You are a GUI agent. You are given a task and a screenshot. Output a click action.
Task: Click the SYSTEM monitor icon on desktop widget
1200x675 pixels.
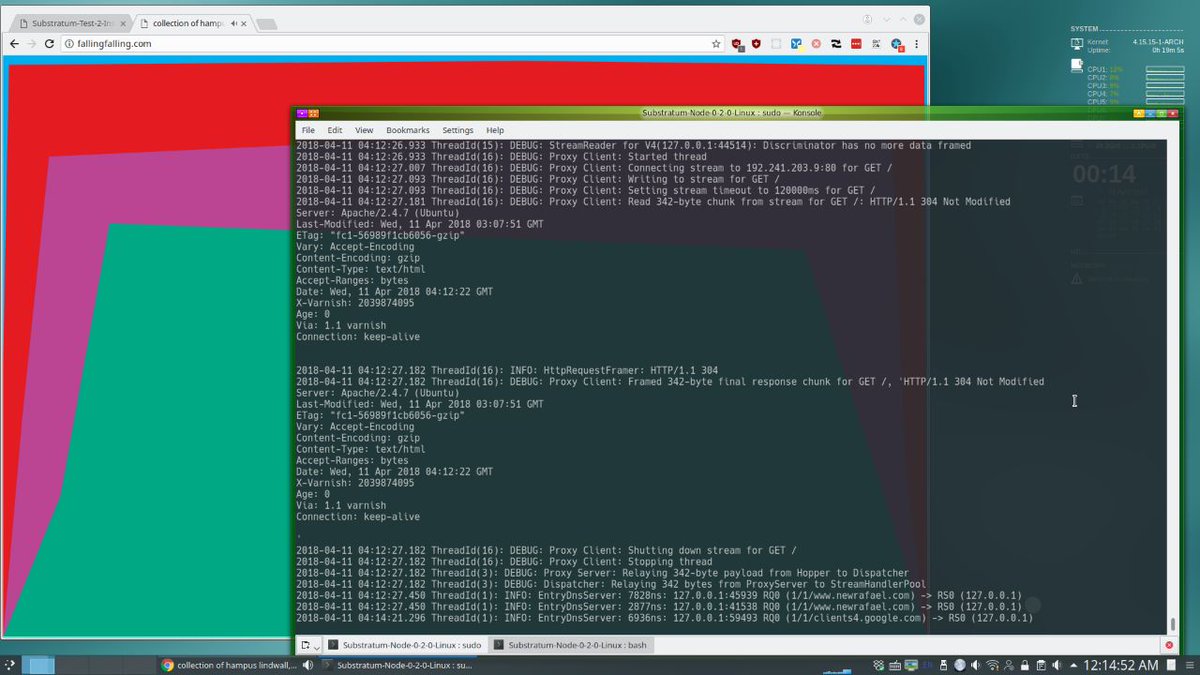(1077, 43)
